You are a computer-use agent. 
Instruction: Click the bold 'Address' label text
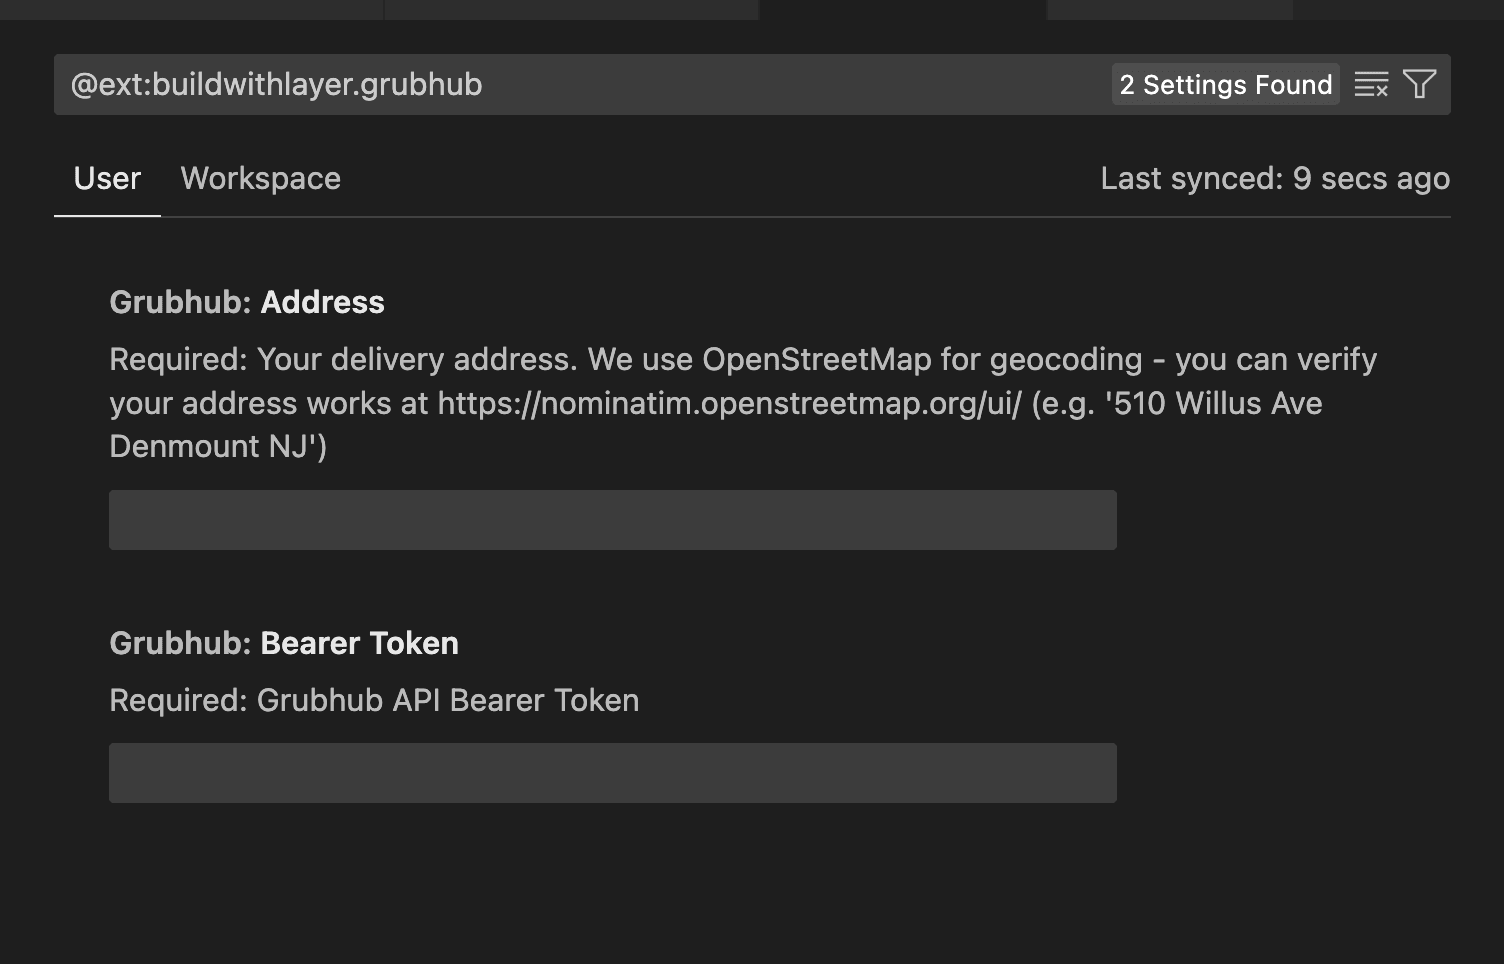(x=322, y=302)
